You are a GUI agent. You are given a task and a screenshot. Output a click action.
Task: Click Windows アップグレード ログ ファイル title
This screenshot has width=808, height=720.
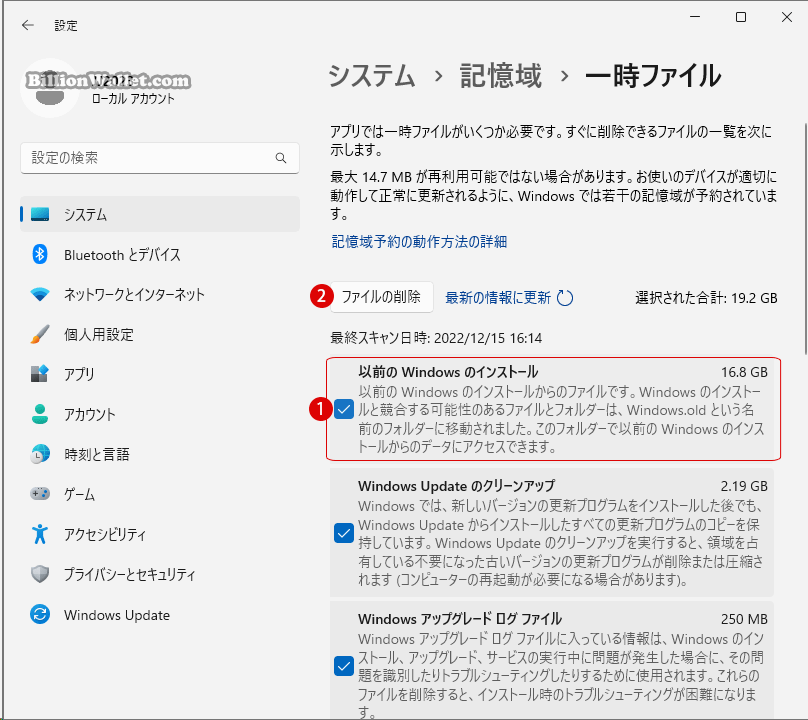460,618
